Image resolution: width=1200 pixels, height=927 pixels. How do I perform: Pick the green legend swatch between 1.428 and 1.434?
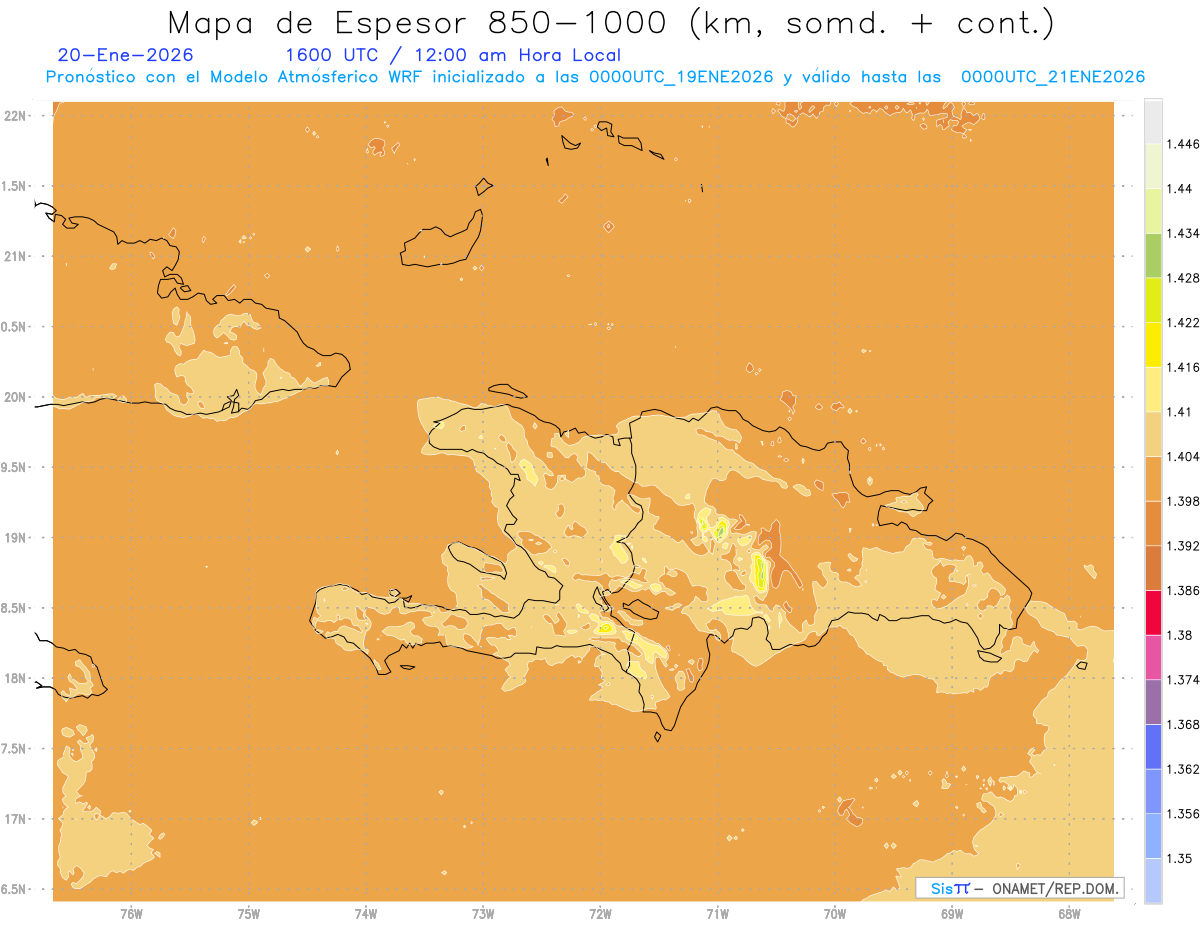coord(1153,255)
